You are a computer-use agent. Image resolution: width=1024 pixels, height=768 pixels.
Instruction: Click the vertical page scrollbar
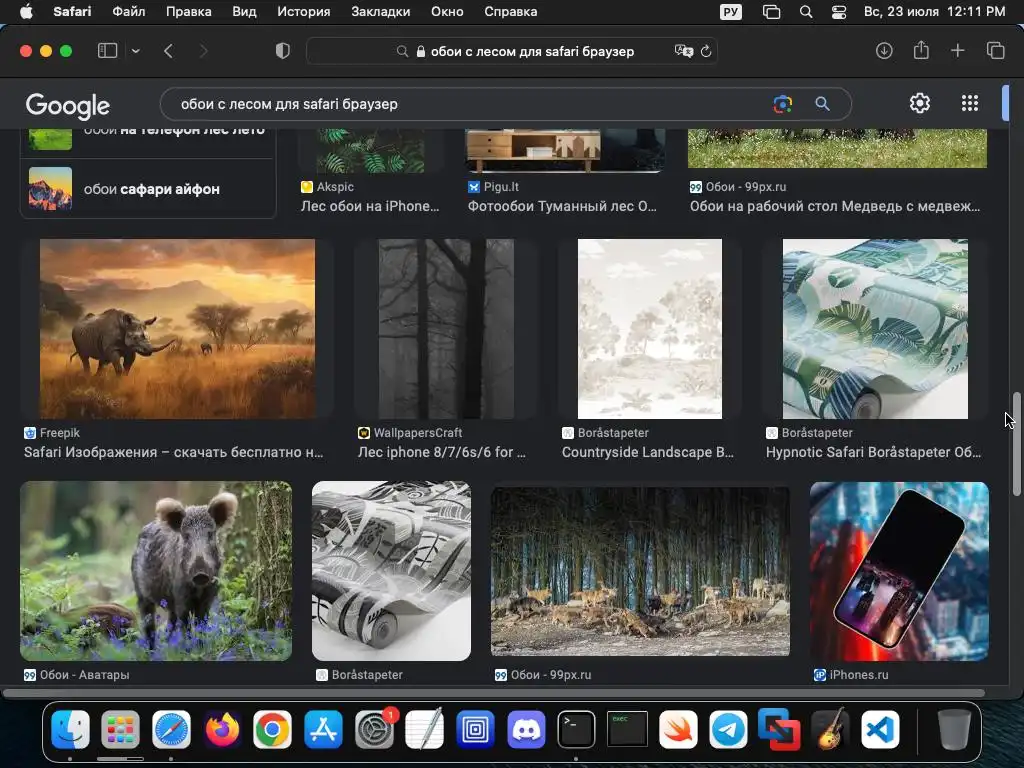point(1016,444)
